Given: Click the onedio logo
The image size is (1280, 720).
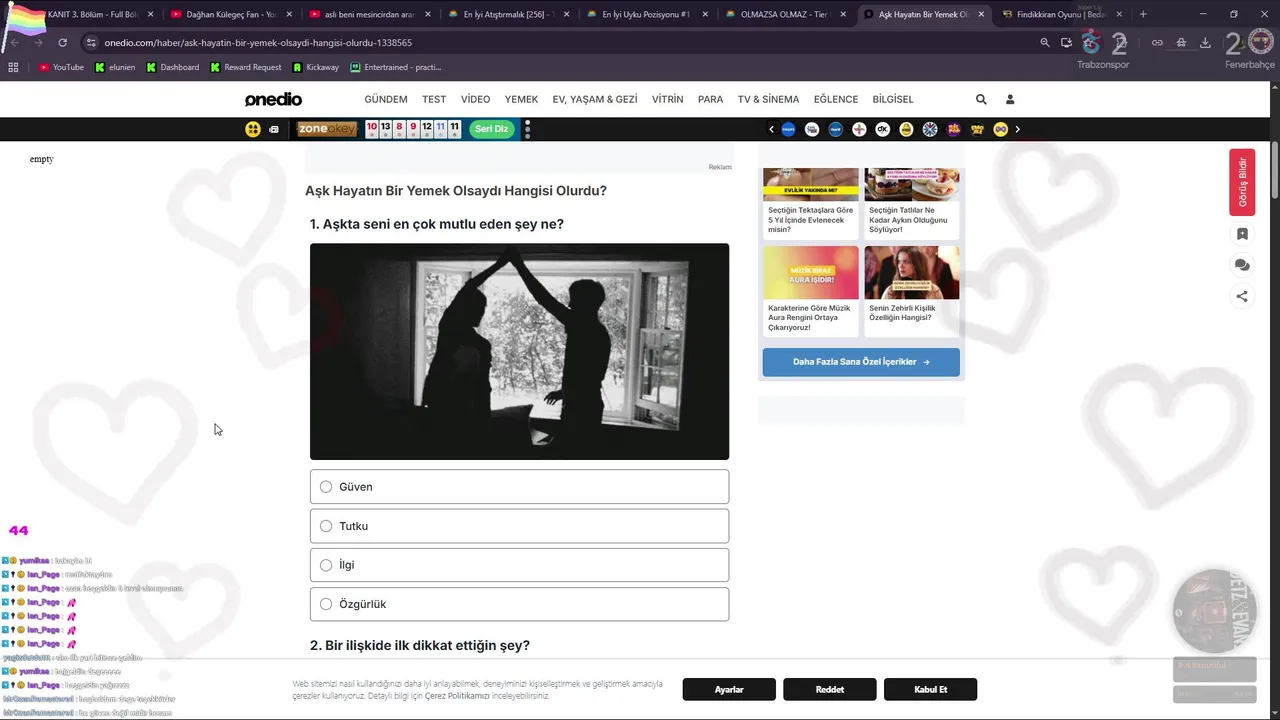Looking at the screenshot, I should click(x=273, y=99).
